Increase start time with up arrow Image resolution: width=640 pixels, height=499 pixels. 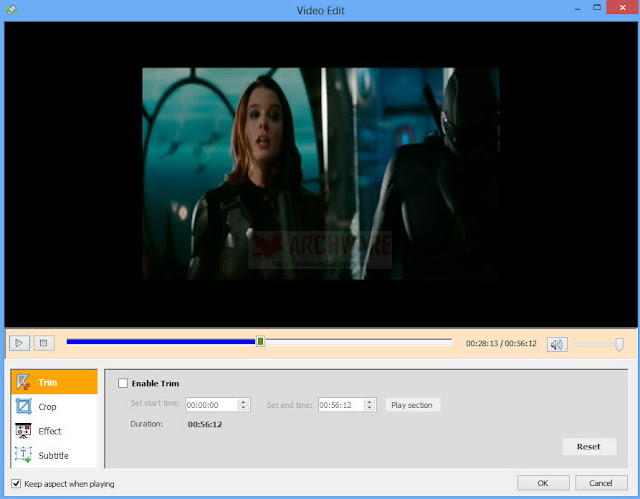point(244,401)
